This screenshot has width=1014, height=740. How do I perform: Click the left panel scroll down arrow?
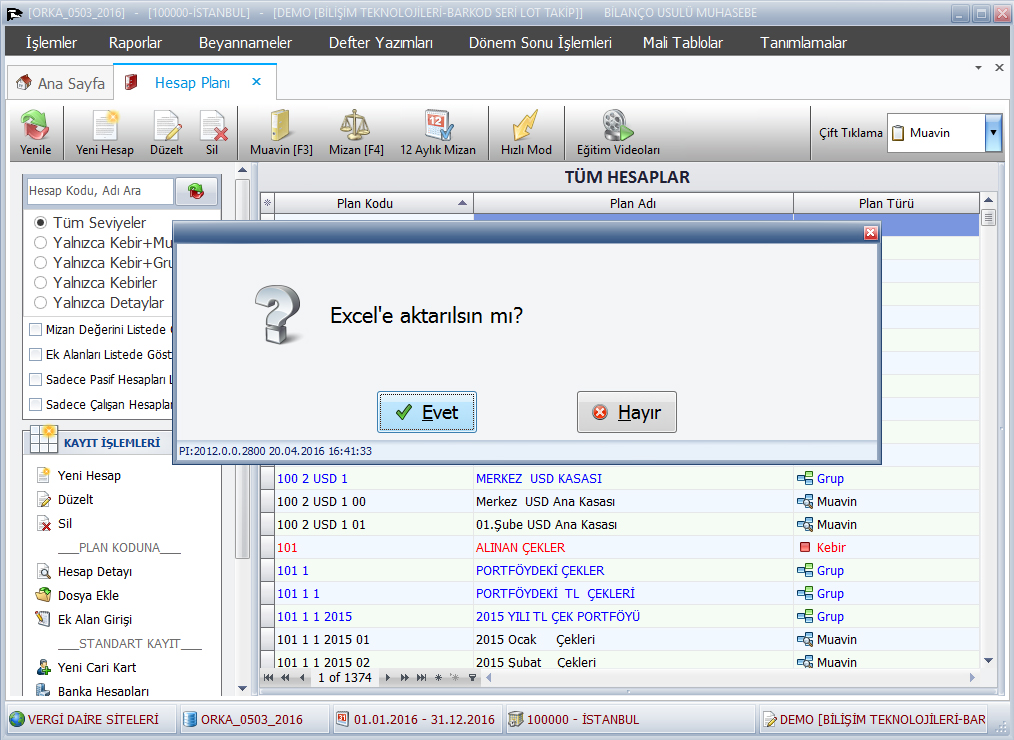243,688
